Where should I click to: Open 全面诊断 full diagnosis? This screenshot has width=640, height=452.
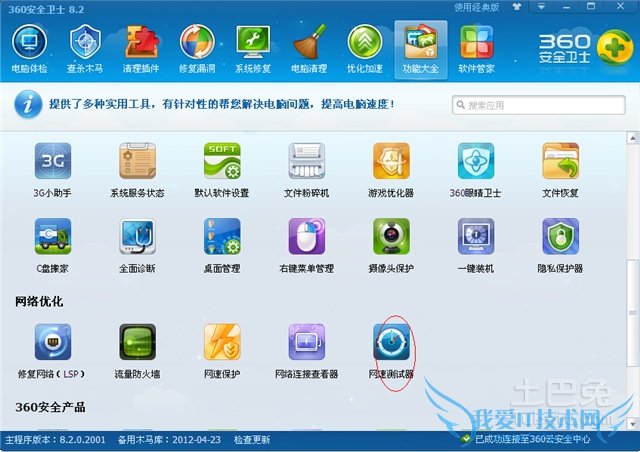click(x=137, y=245)
